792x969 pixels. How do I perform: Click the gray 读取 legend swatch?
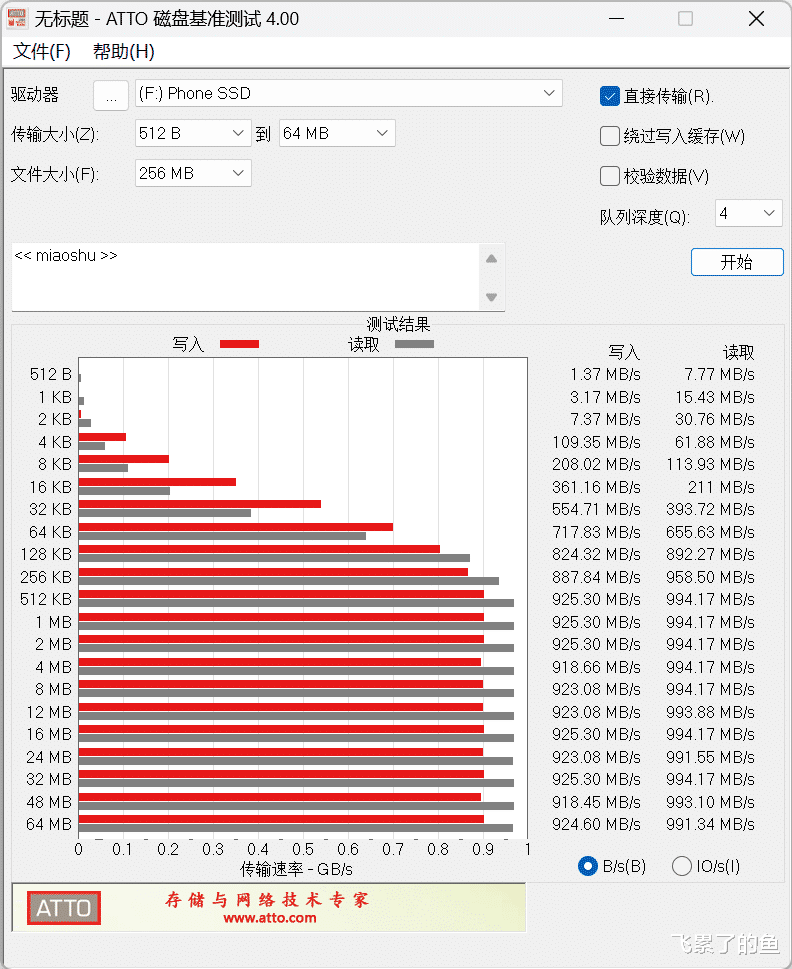[415, 344]
